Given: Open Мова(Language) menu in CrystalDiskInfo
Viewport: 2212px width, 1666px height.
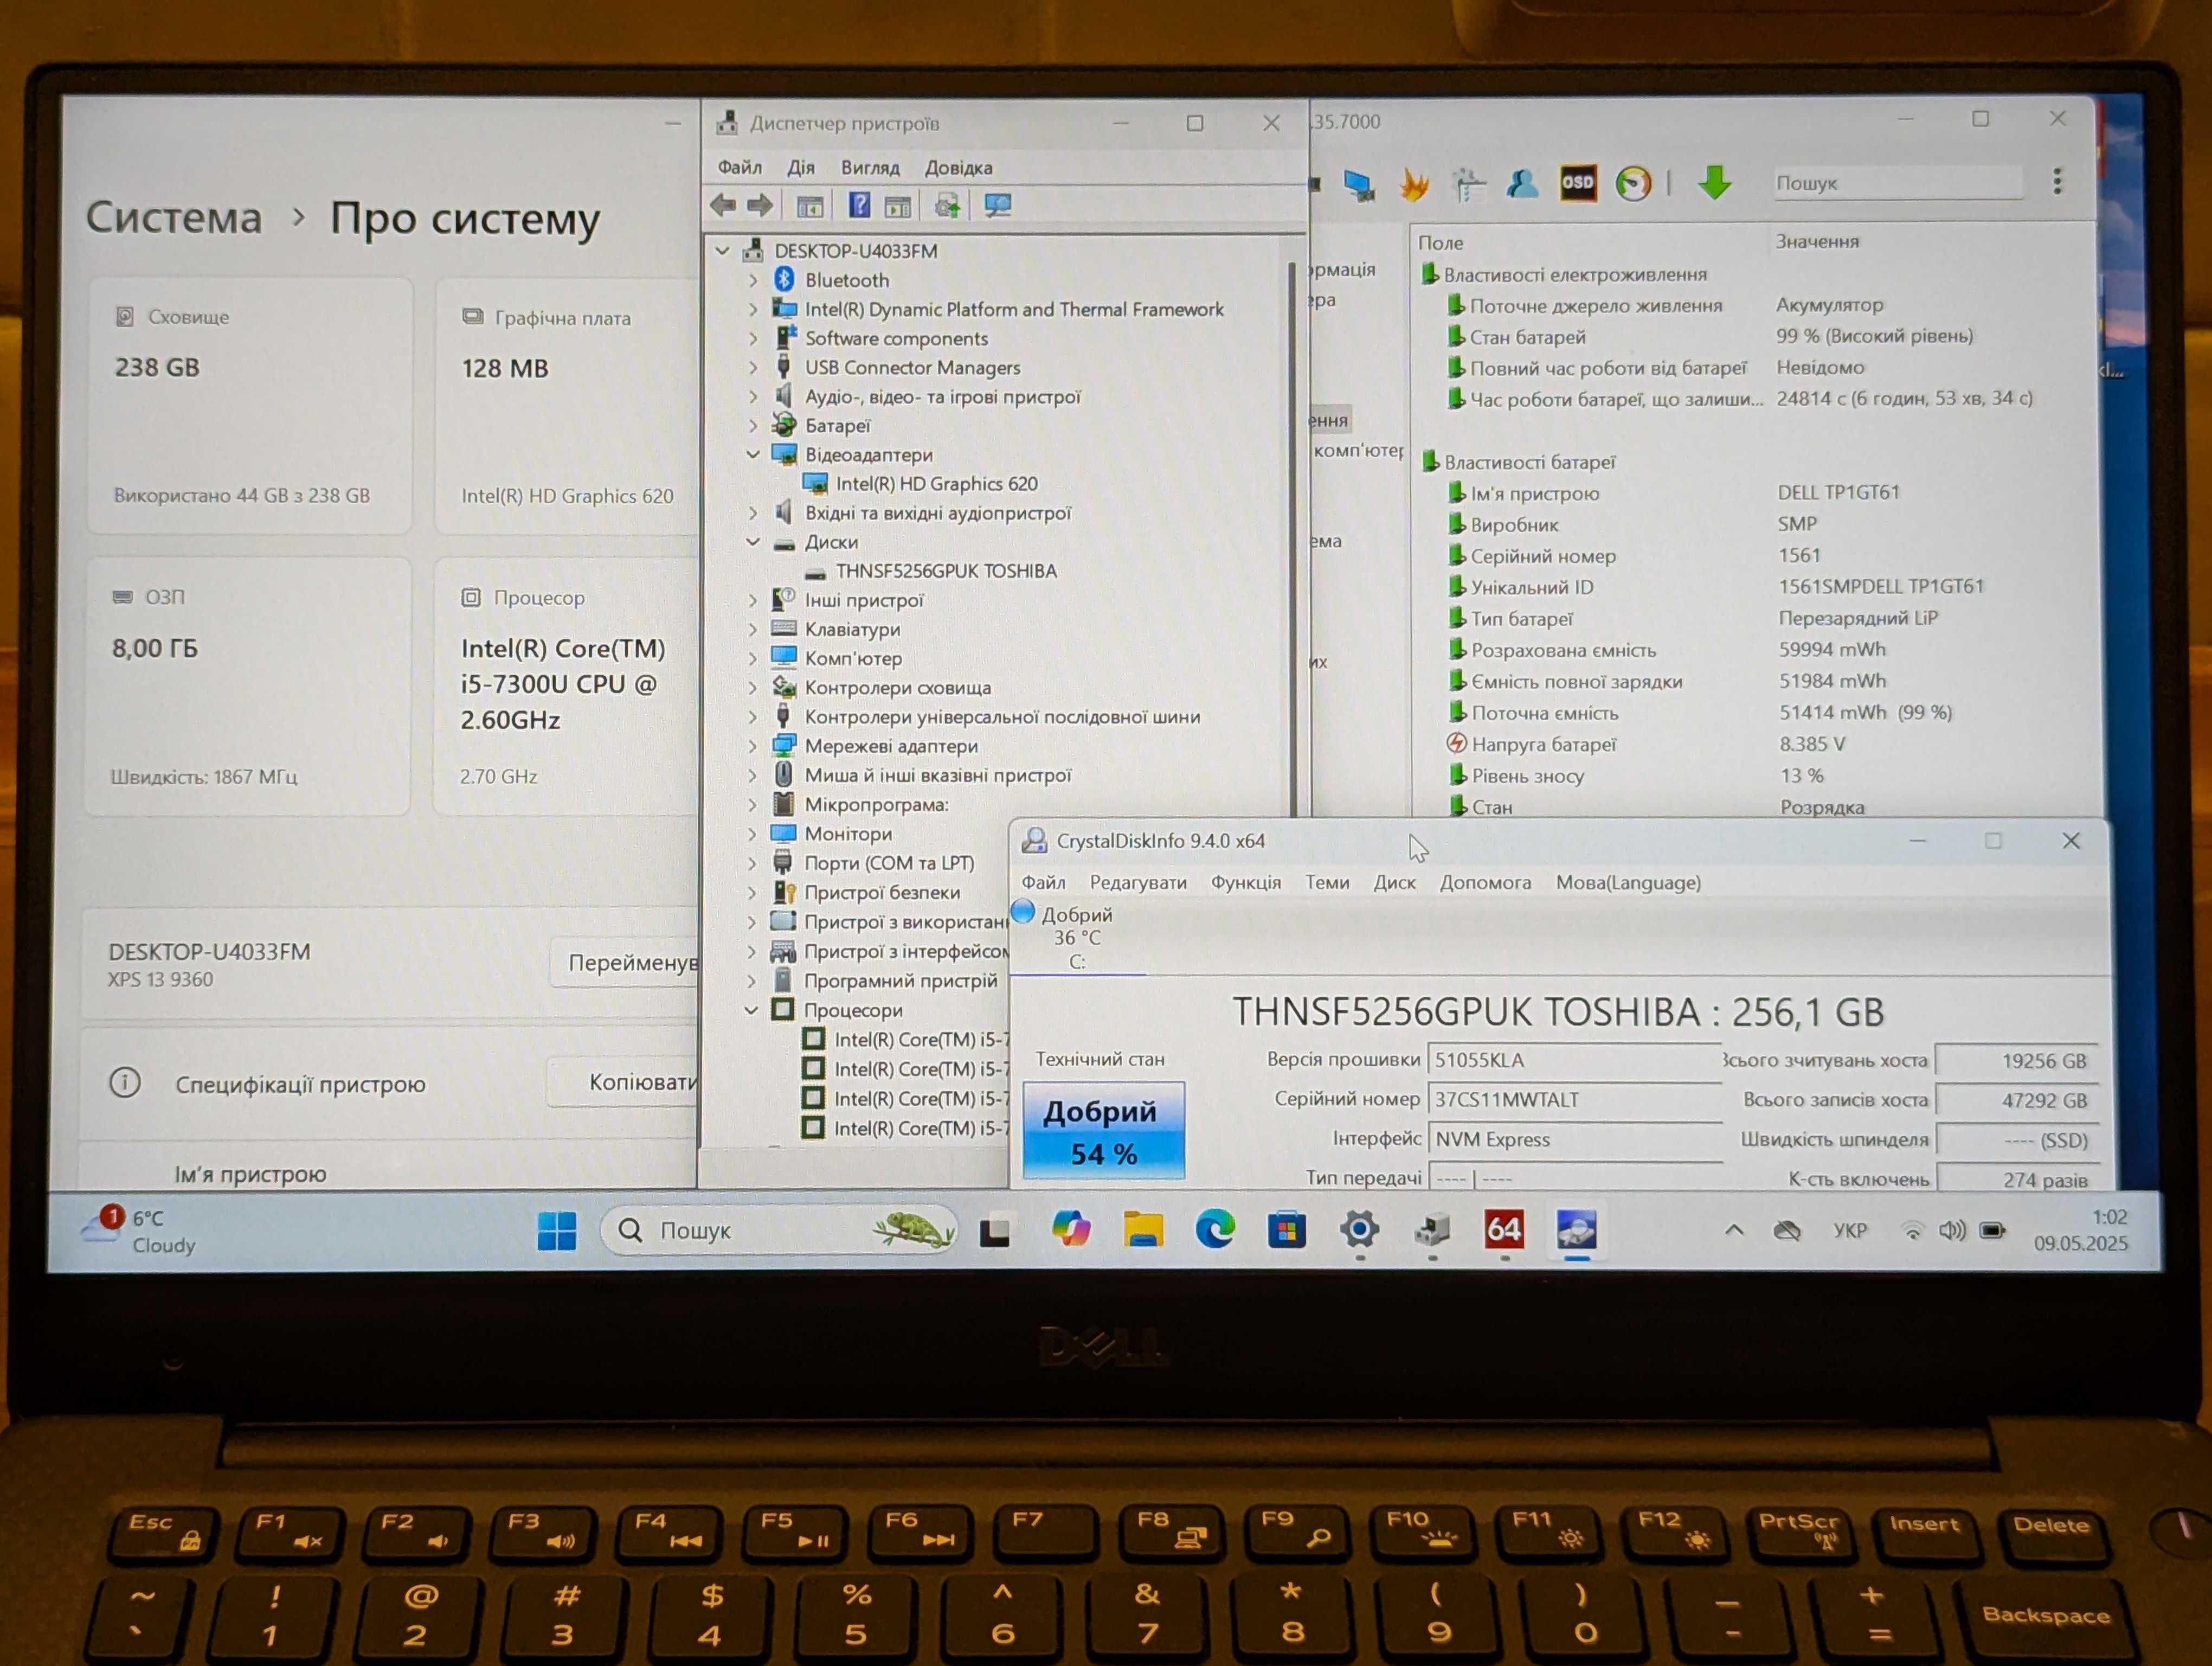Looking at the screenshot, I should click(x=1628, y=882).
